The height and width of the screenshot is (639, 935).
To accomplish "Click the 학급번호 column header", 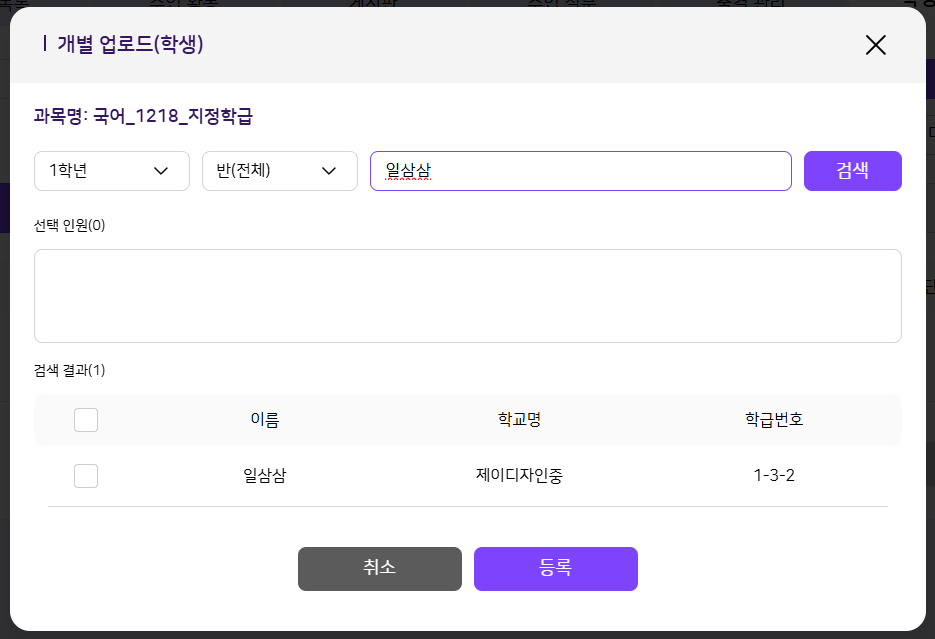I will (x=774, y=420).
